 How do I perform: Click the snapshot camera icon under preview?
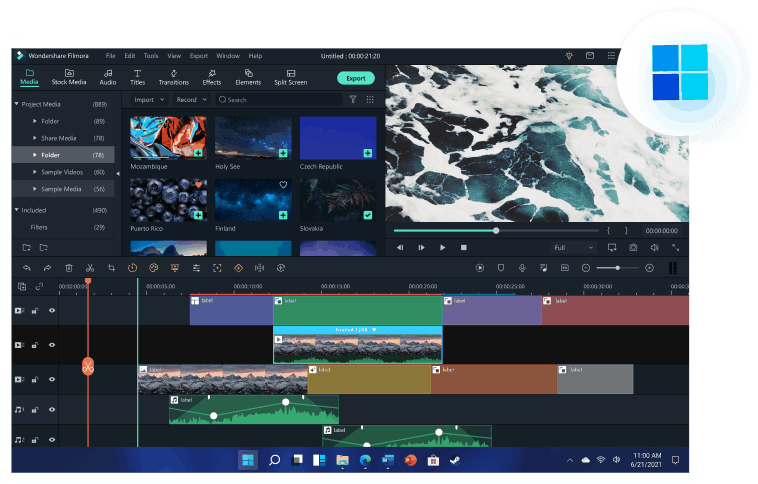click(x=632, y=247)
